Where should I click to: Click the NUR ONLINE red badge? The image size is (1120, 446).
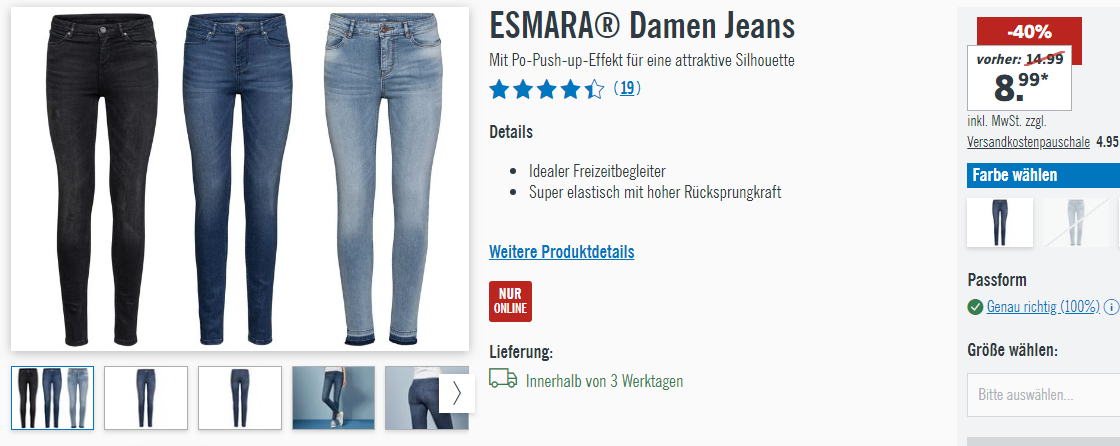(x=510, y=302)
